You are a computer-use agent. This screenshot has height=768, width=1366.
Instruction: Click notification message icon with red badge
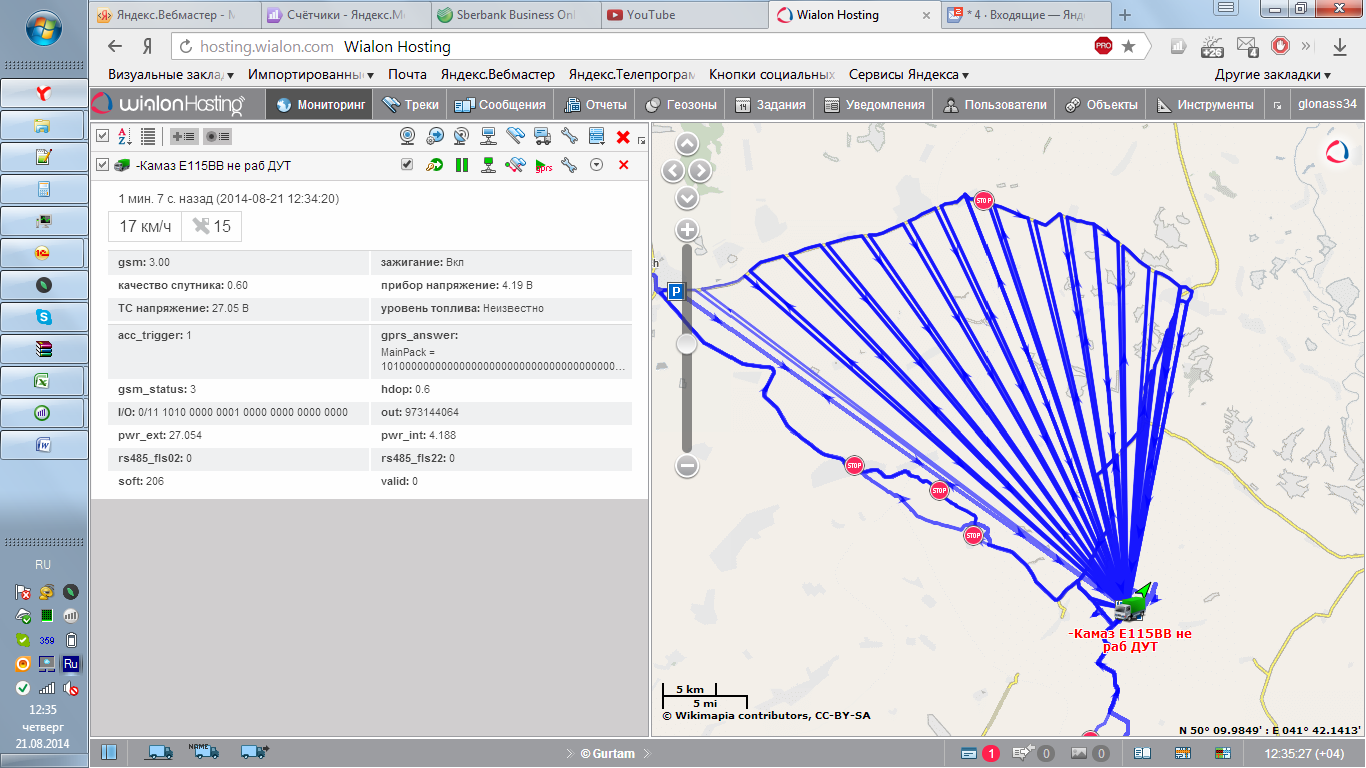[x=970, y=753]
